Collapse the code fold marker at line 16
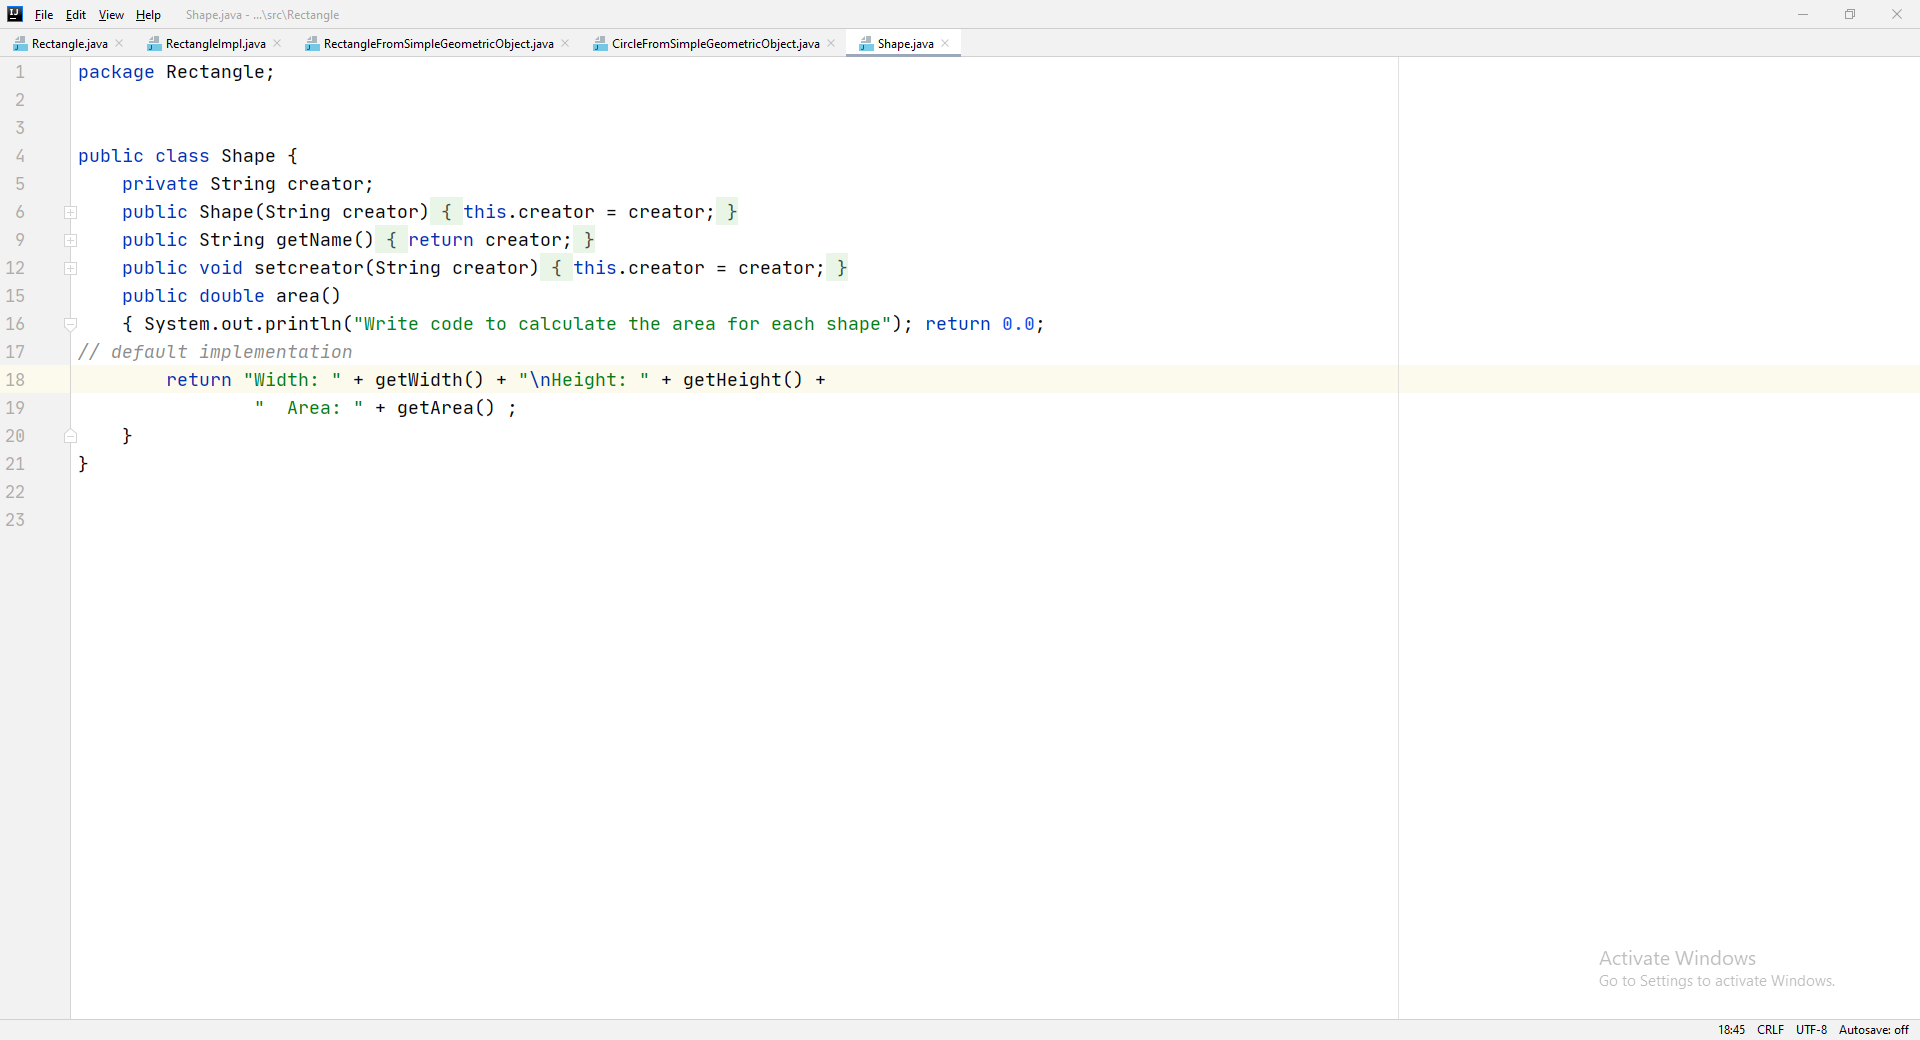 point(70,324)
